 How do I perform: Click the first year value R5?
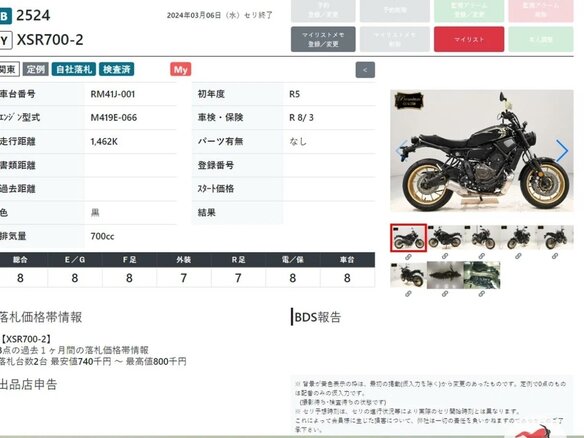(294, 94)
